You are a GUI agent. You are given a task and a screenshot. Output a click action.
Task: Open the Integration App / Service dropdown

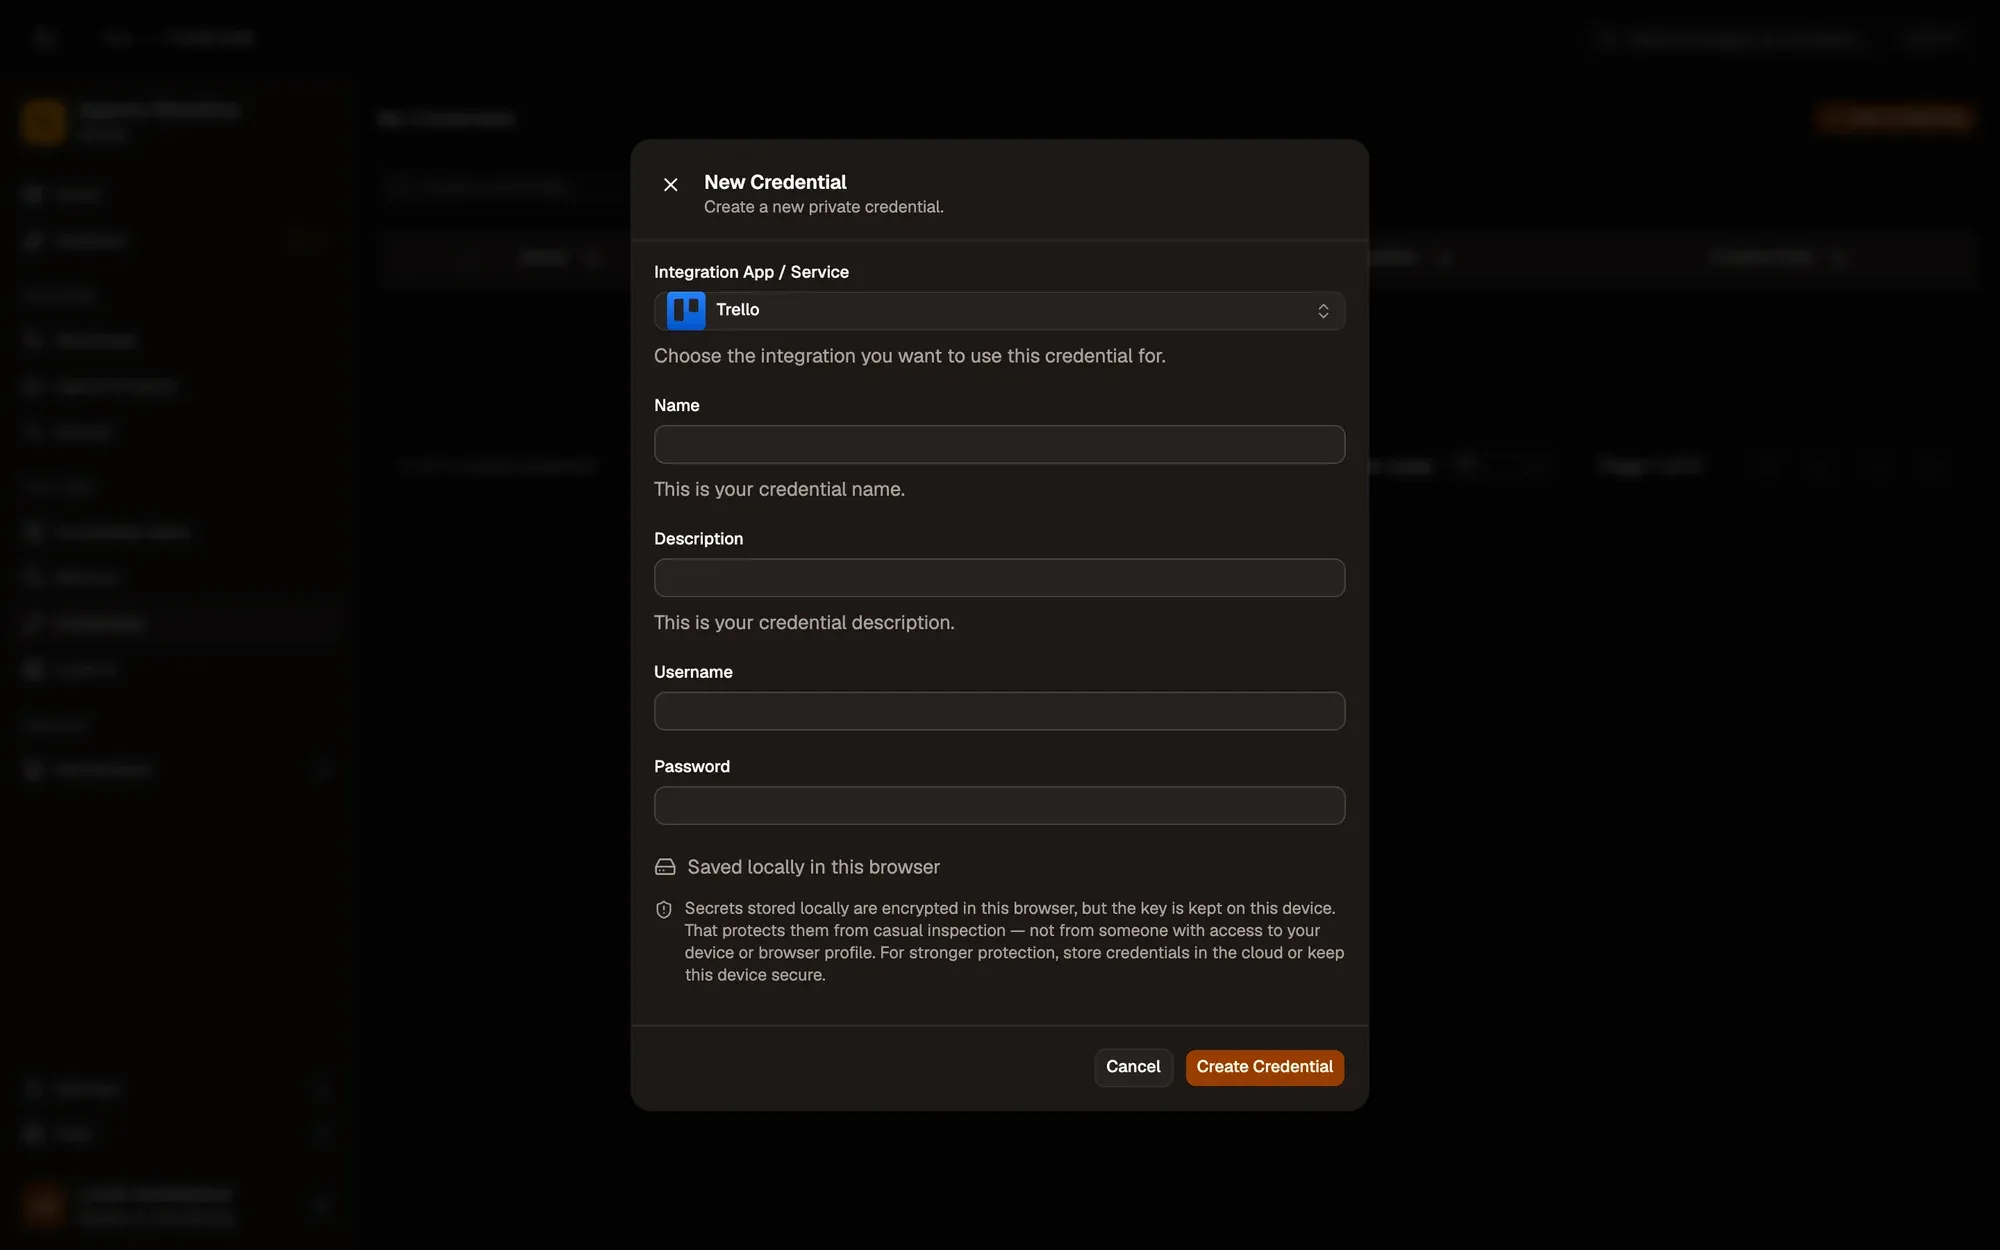[x=999, y=311]
